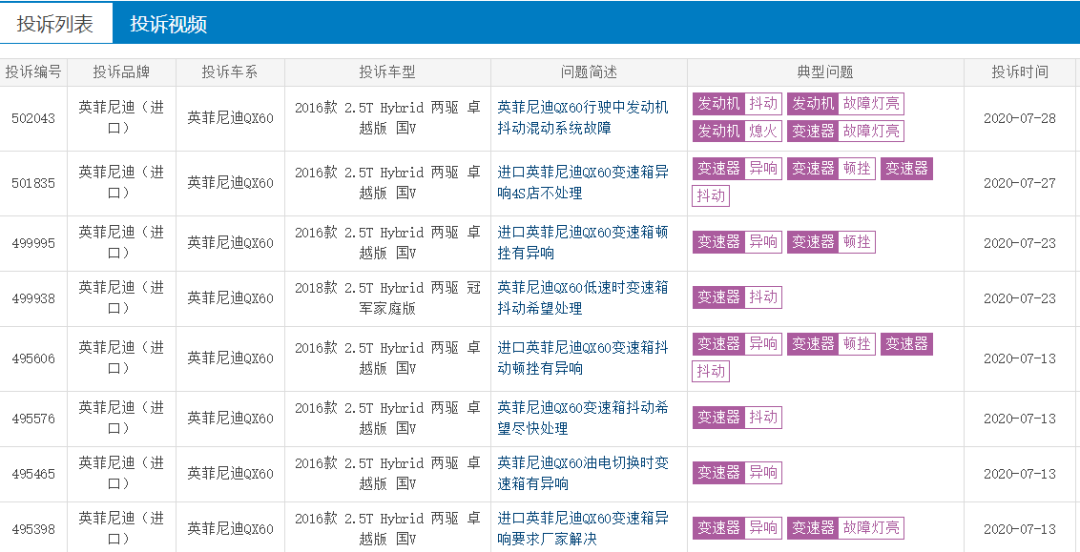Click the 2016款 model cell in row 495465
1080x552 pixels.
coord(387,473)
